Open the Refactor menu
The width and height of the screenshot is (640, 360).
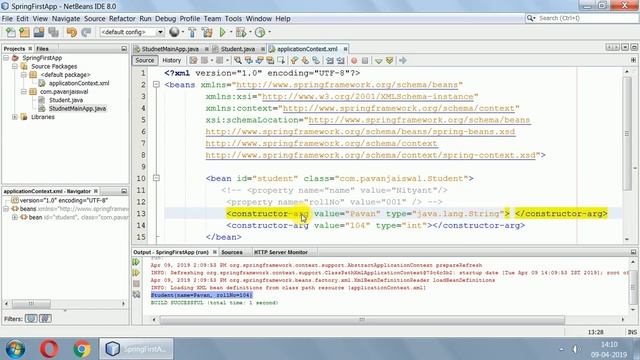[x=122, y=19]
